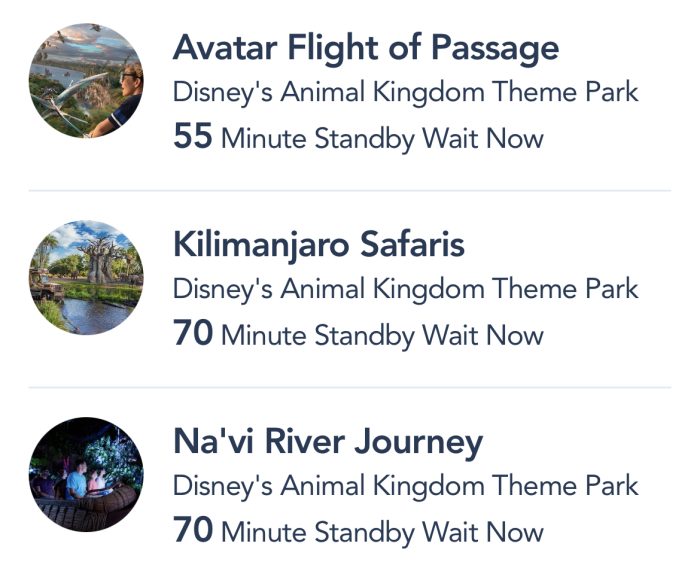Open the Na'vi River Journey title

[x=328, y=443]
